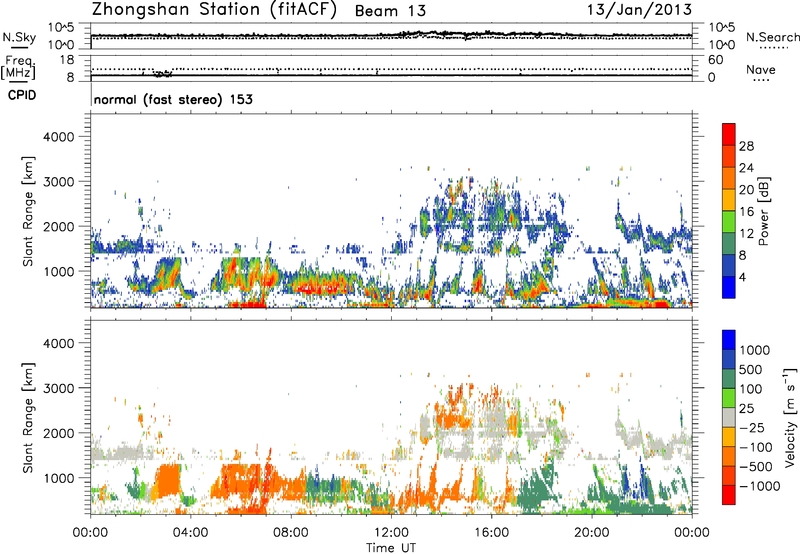
Task: Click the red bottom of velocity colorbar
Action: (x=729, y=495)
